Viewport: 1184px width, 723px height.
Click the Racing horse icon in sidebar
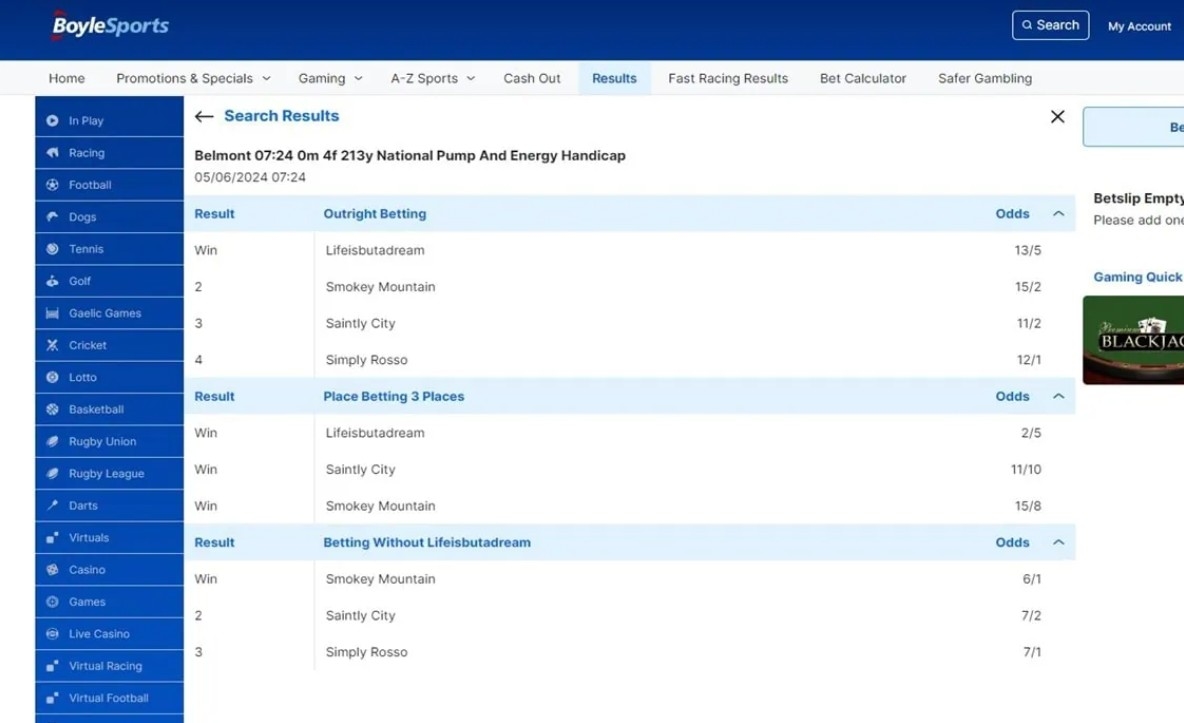coord(53,153)
